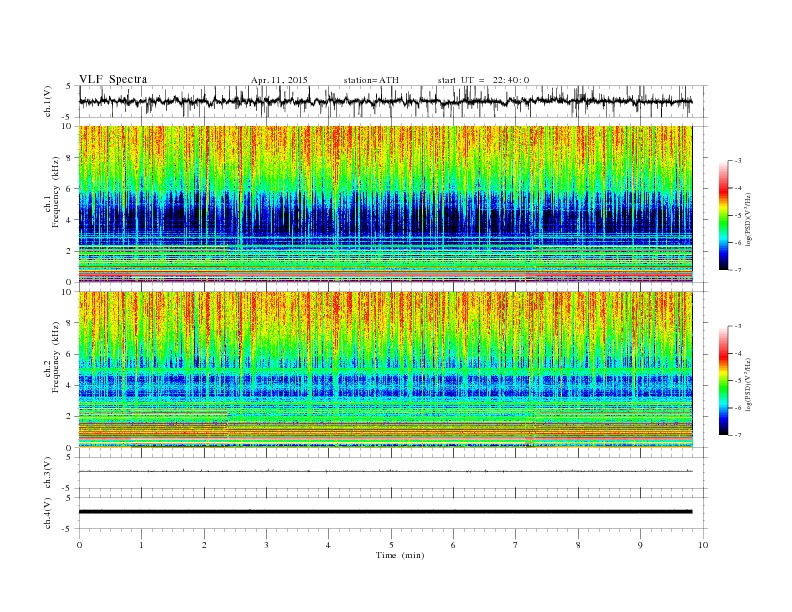Click the "-3" label on ch.1 color bar
Image resolution: width=792 pixels, height=612 pixels.
click(x=738, y=161)
